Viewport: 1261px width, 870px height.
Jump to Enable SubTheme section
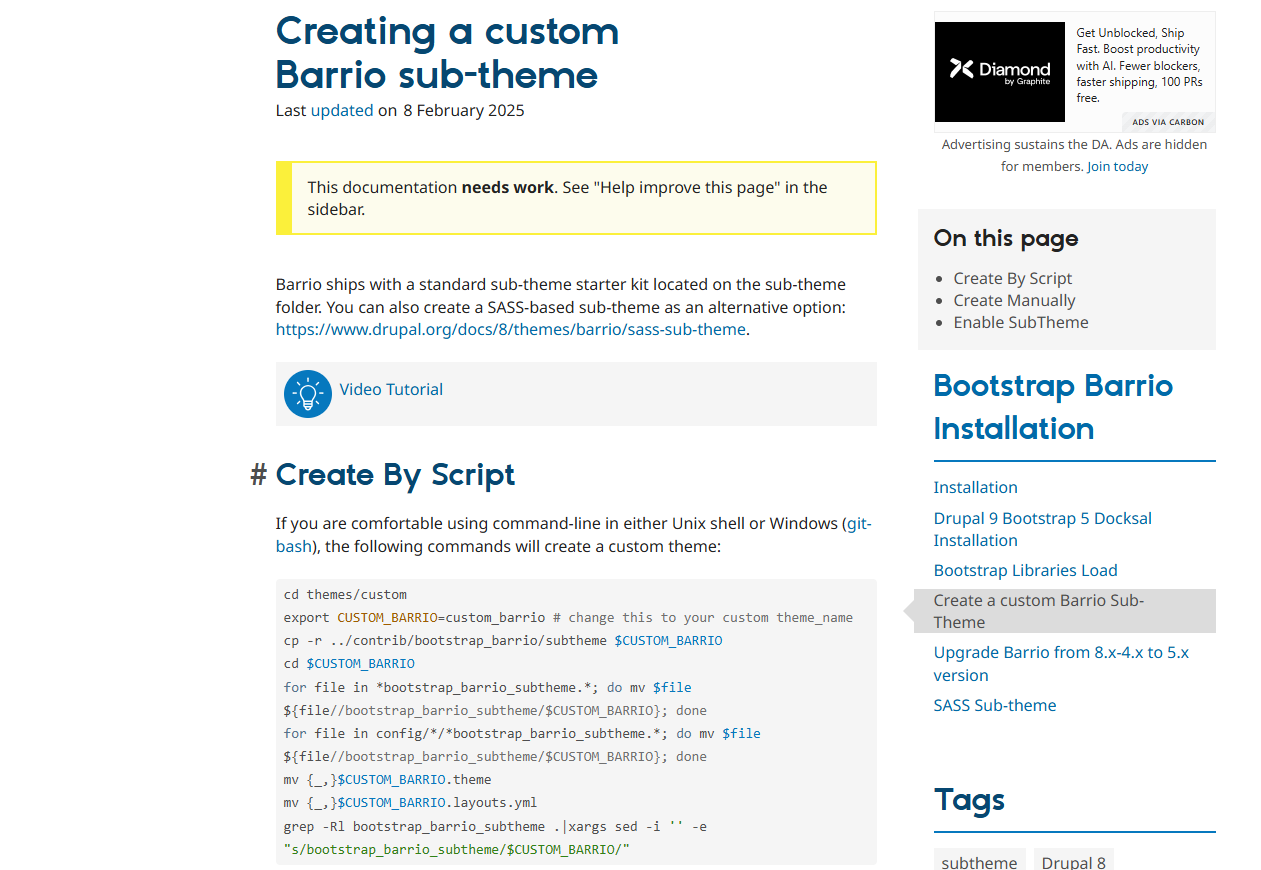1021,322
